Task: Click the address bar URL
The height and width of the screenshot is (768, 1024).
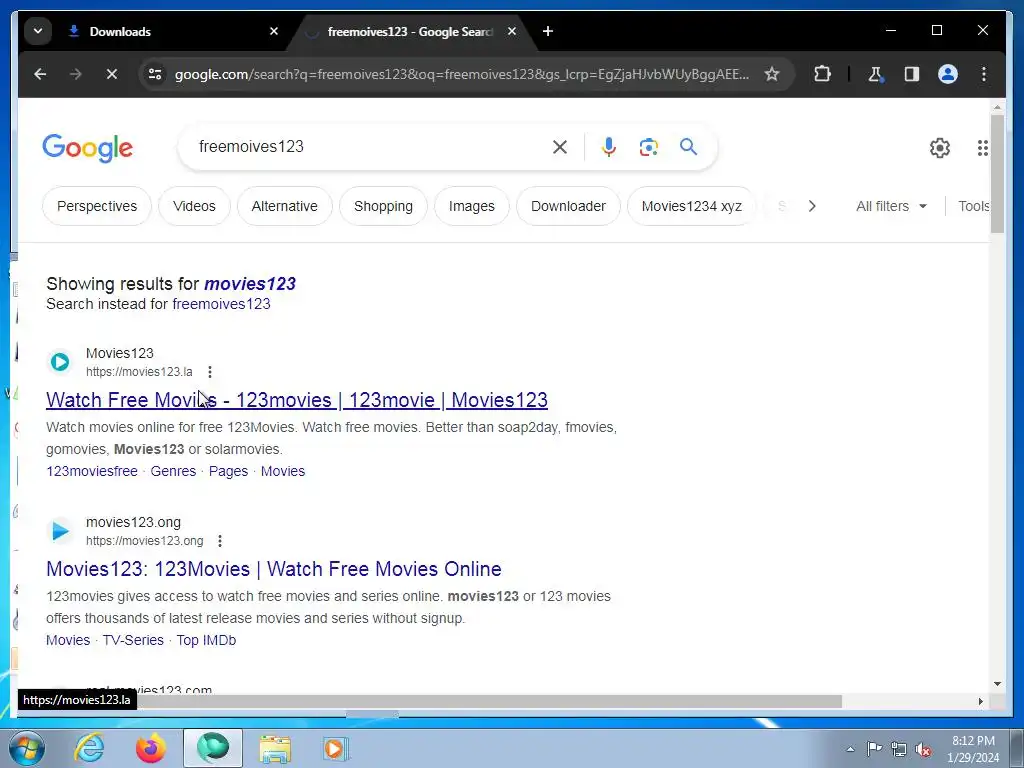Action: coord(462,74)
